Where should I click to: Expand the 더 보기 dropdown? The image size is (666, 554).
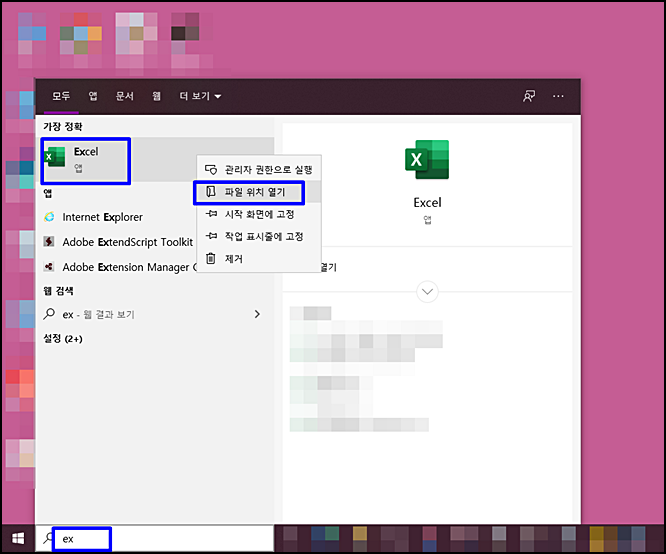(200, 96)
